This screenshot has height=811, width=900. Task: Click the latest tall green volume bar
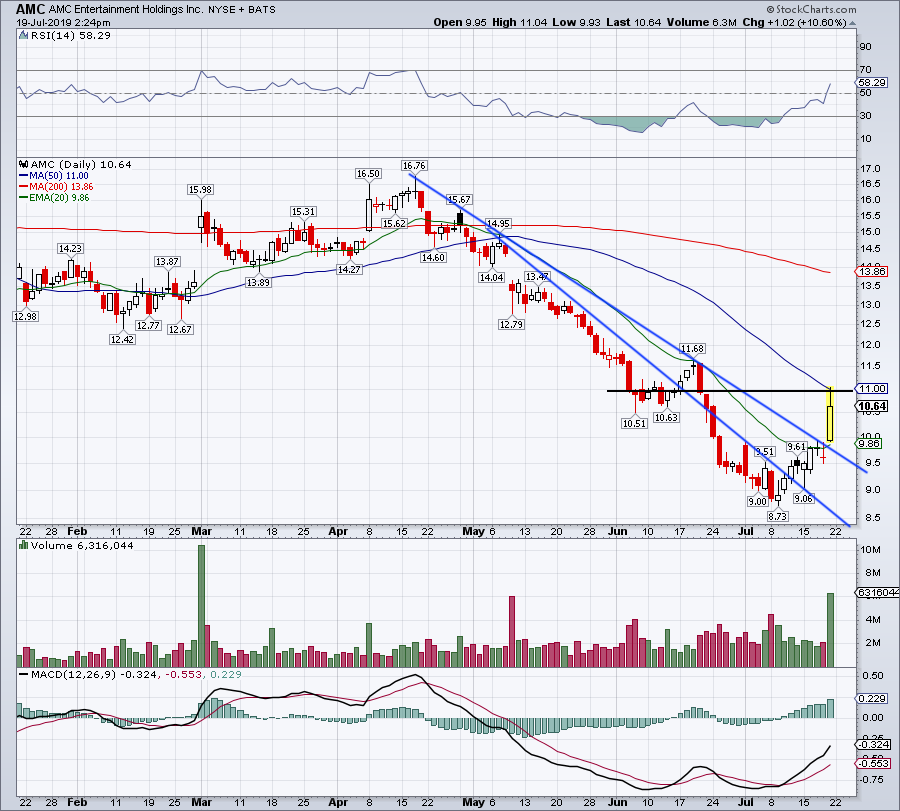pyautogui.click(x=830, y=630)
